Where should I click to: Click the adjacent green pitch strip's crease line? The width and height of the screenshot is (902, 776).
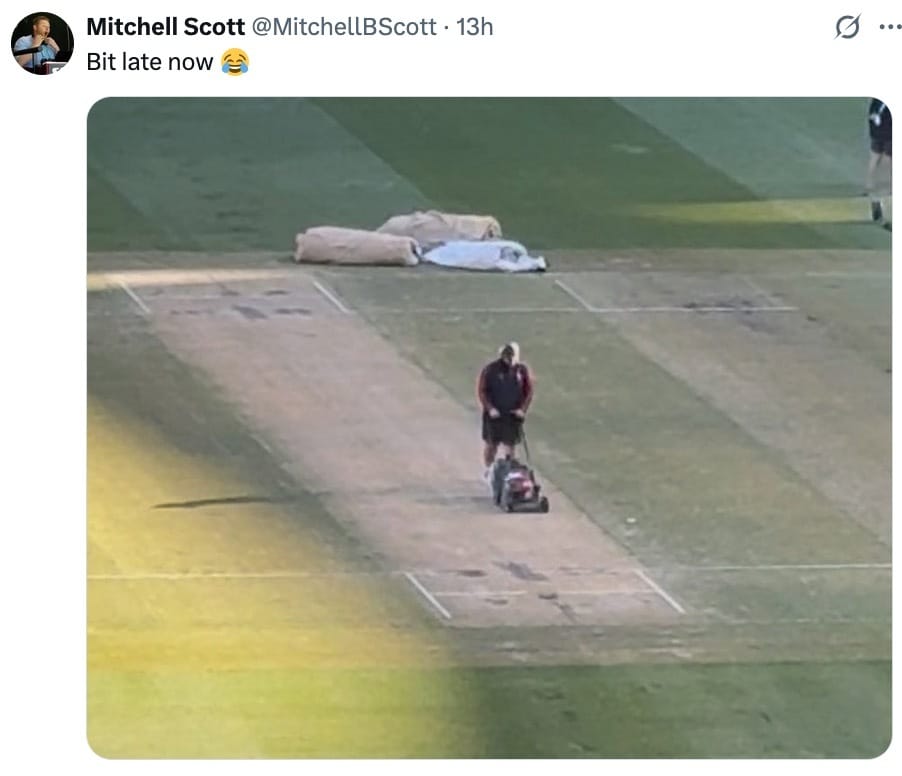click(676, 297)
